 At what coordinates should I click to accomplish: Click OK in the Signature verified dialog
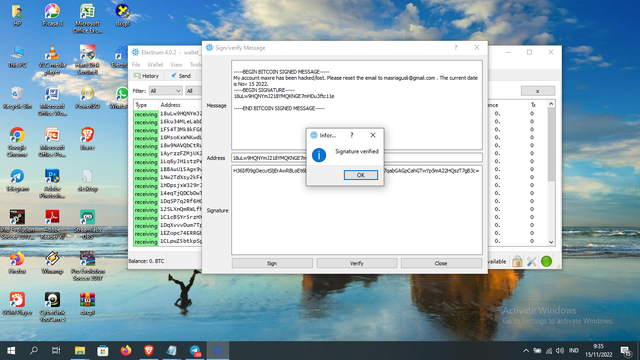point(360,175)
